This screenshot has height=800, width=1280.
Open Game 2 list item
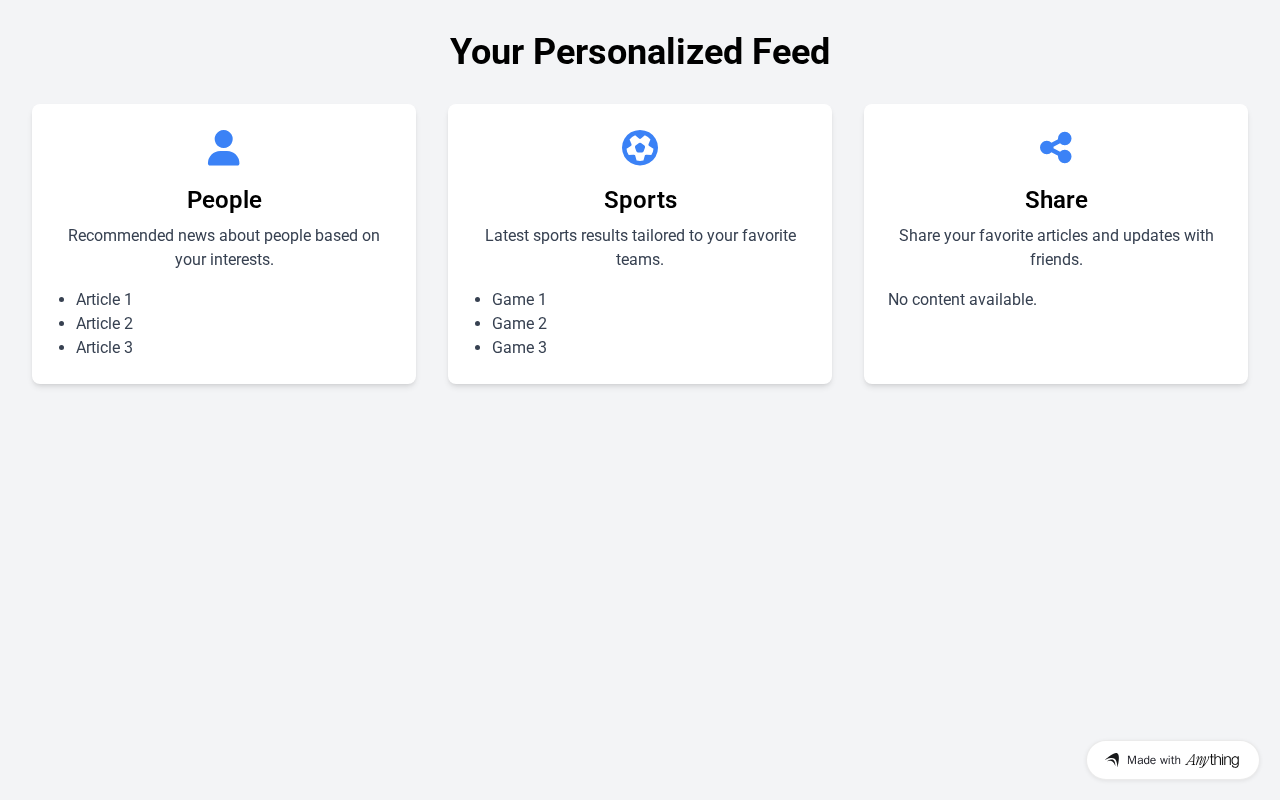(519, 323)
